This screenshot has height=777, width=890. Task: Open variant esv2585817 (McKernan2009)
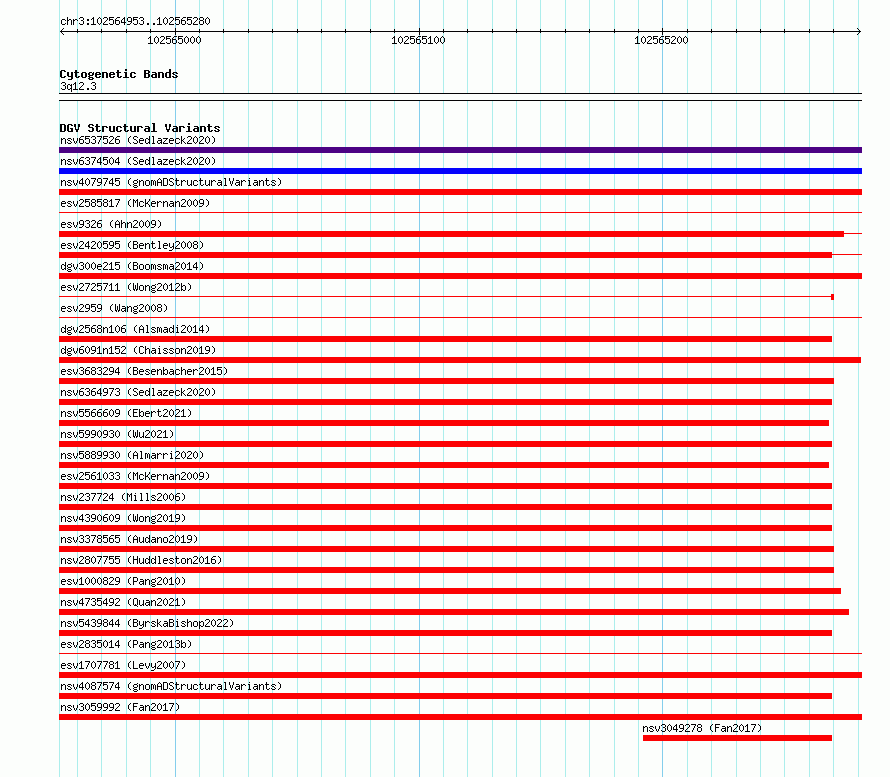point(135,203)
